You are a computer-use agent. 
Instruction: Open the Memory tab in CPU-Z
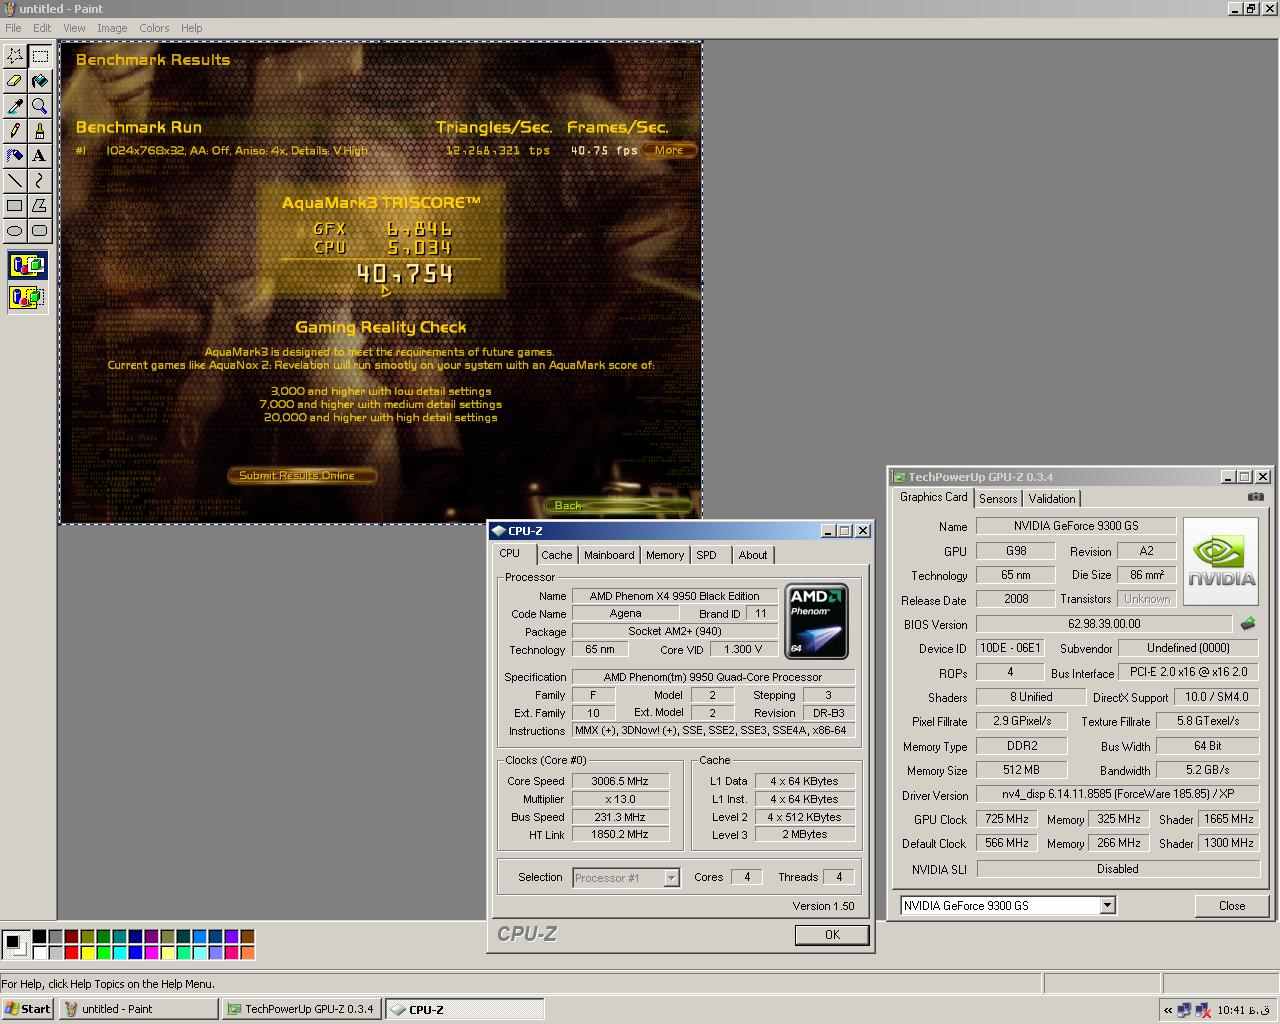coord(665,555)
